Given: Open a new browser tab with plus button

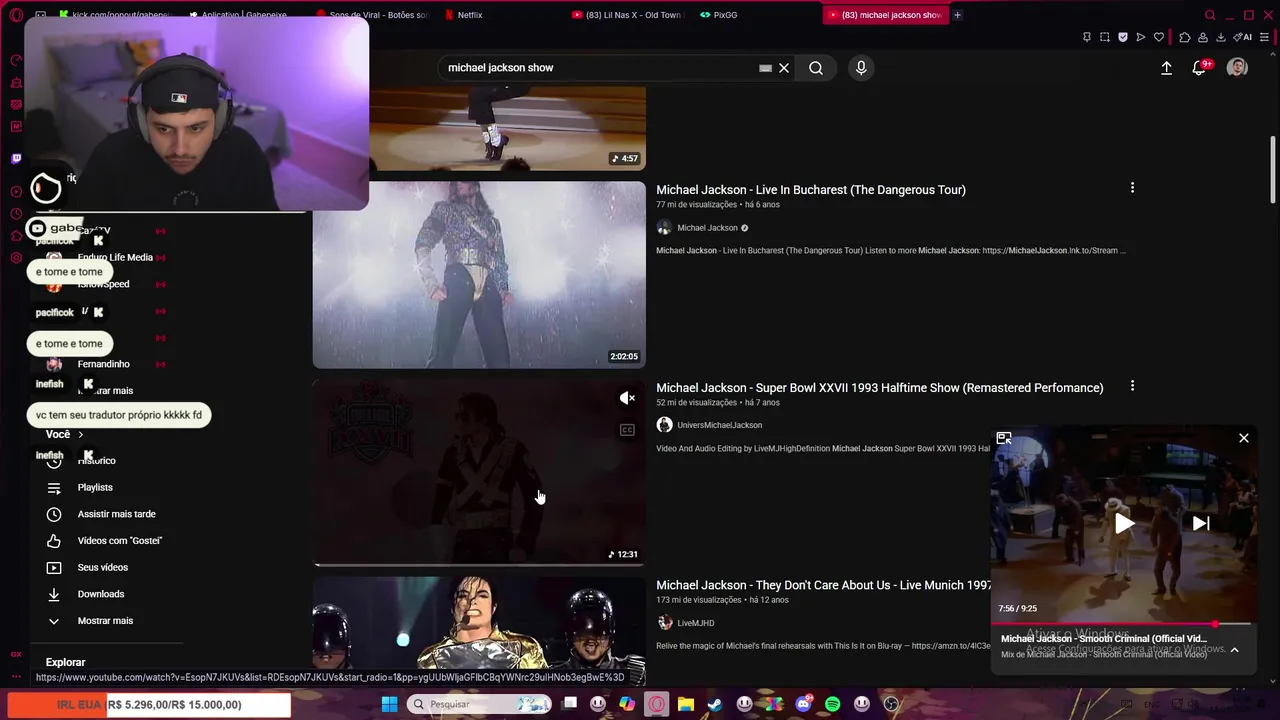Looking at the screenshot, I should click(x=957, y=15).
